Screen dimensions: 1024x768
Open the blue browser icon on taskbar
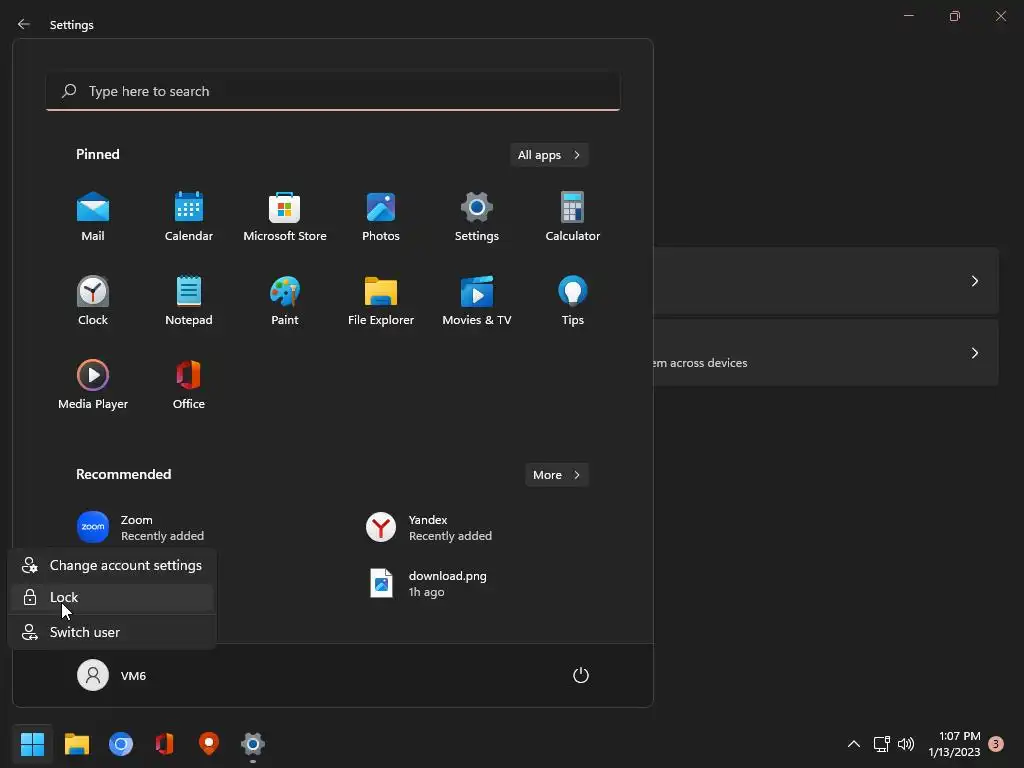121,744
